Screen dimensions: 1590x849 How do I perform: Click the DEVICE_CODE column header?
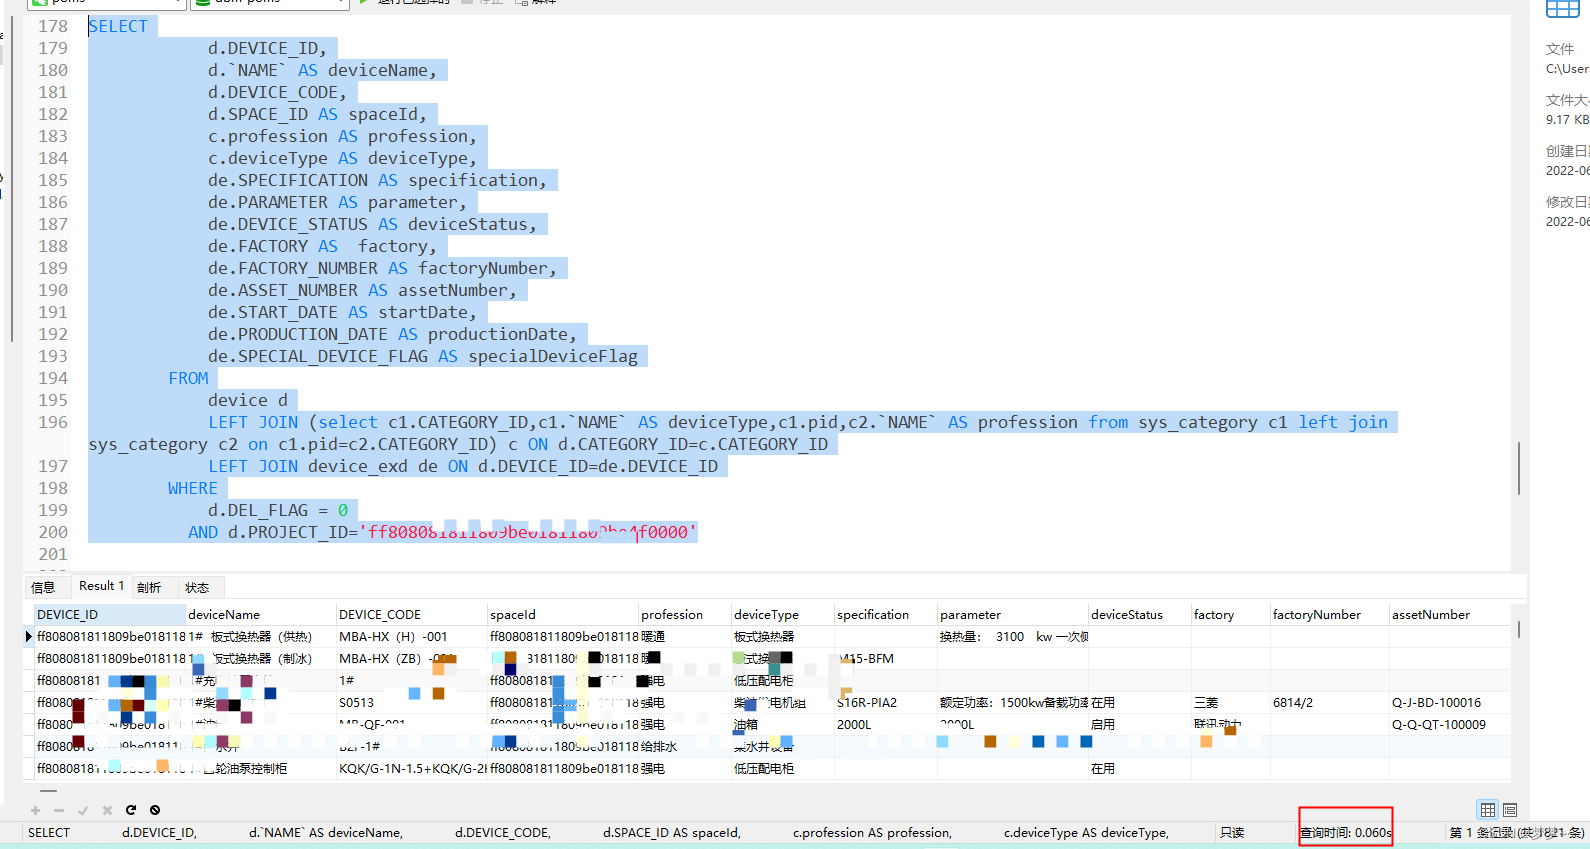click(x=411, y=614)
